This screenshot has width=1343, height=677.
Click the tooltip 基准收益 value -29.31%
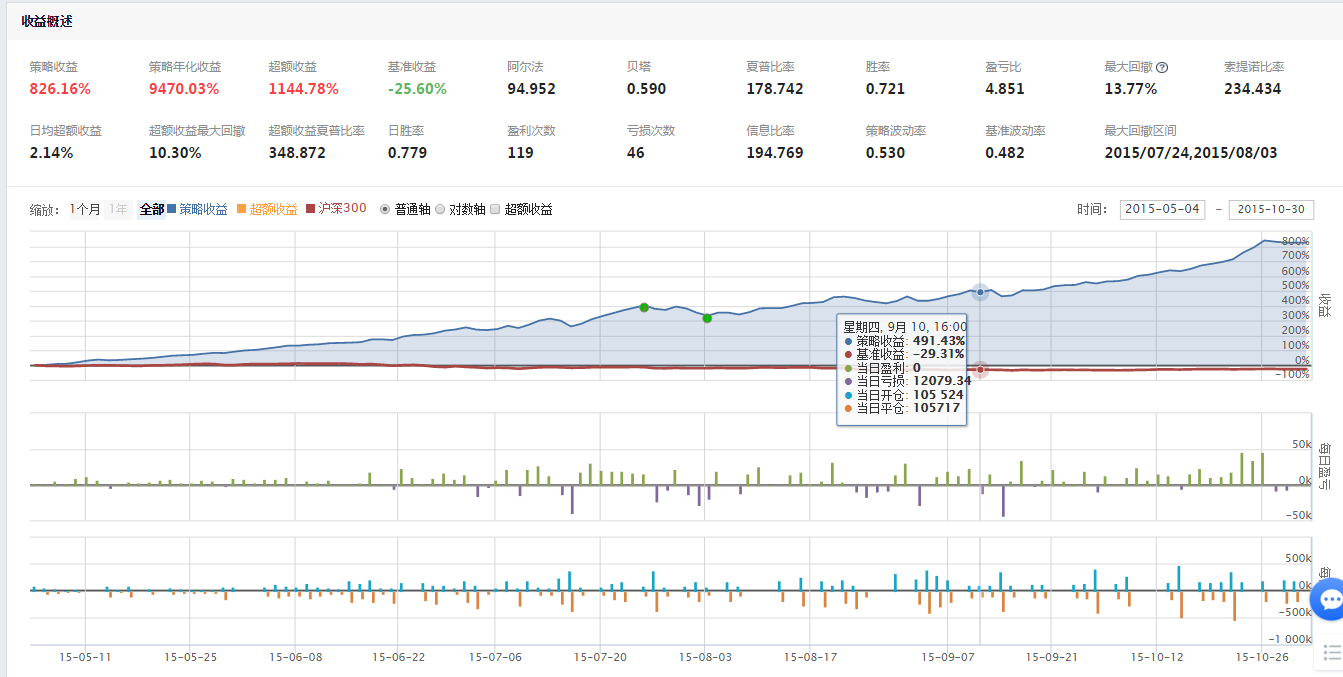pyautogui.click(x=938, y=354)
